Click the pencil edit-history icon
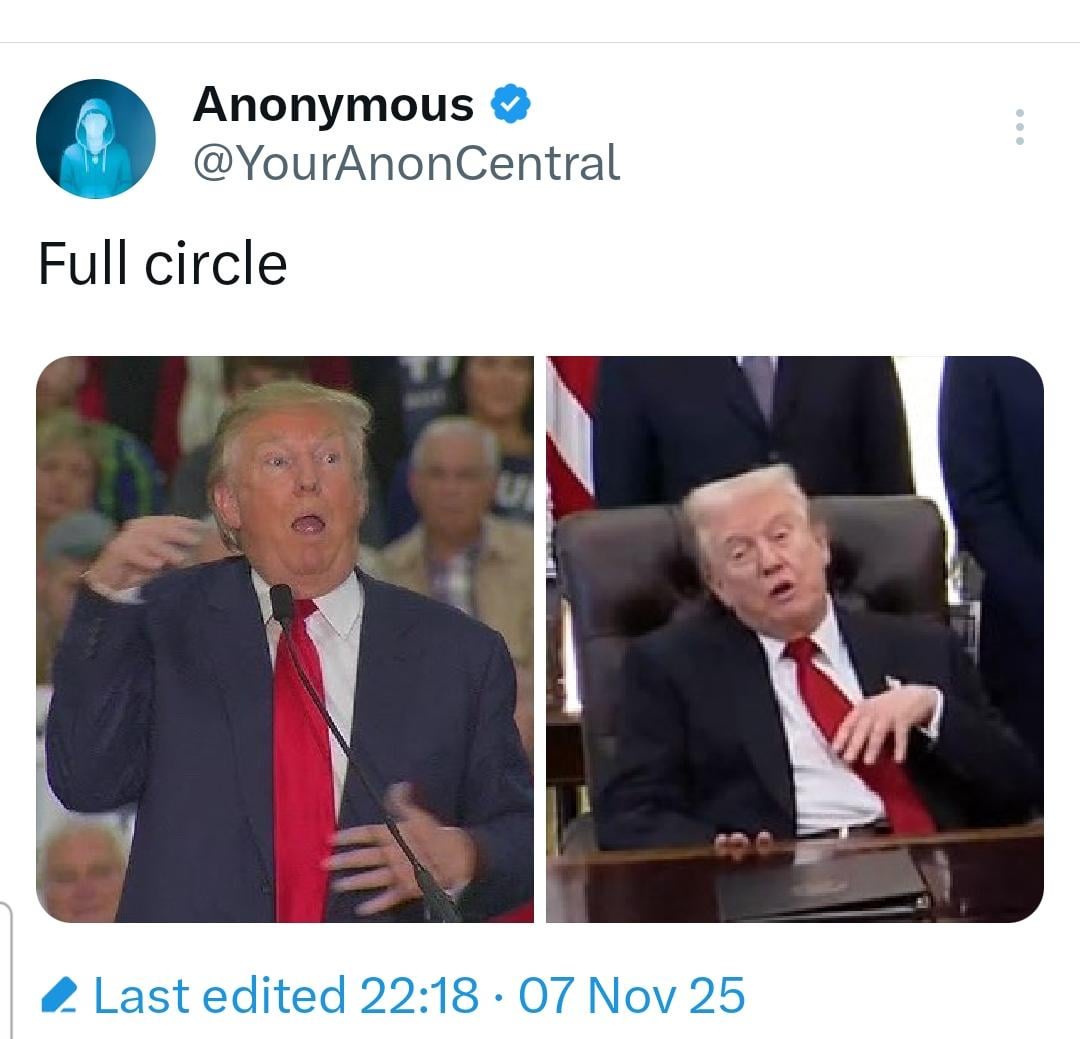The height and width of the screenshot is (1039, 1080). [60, 996]
